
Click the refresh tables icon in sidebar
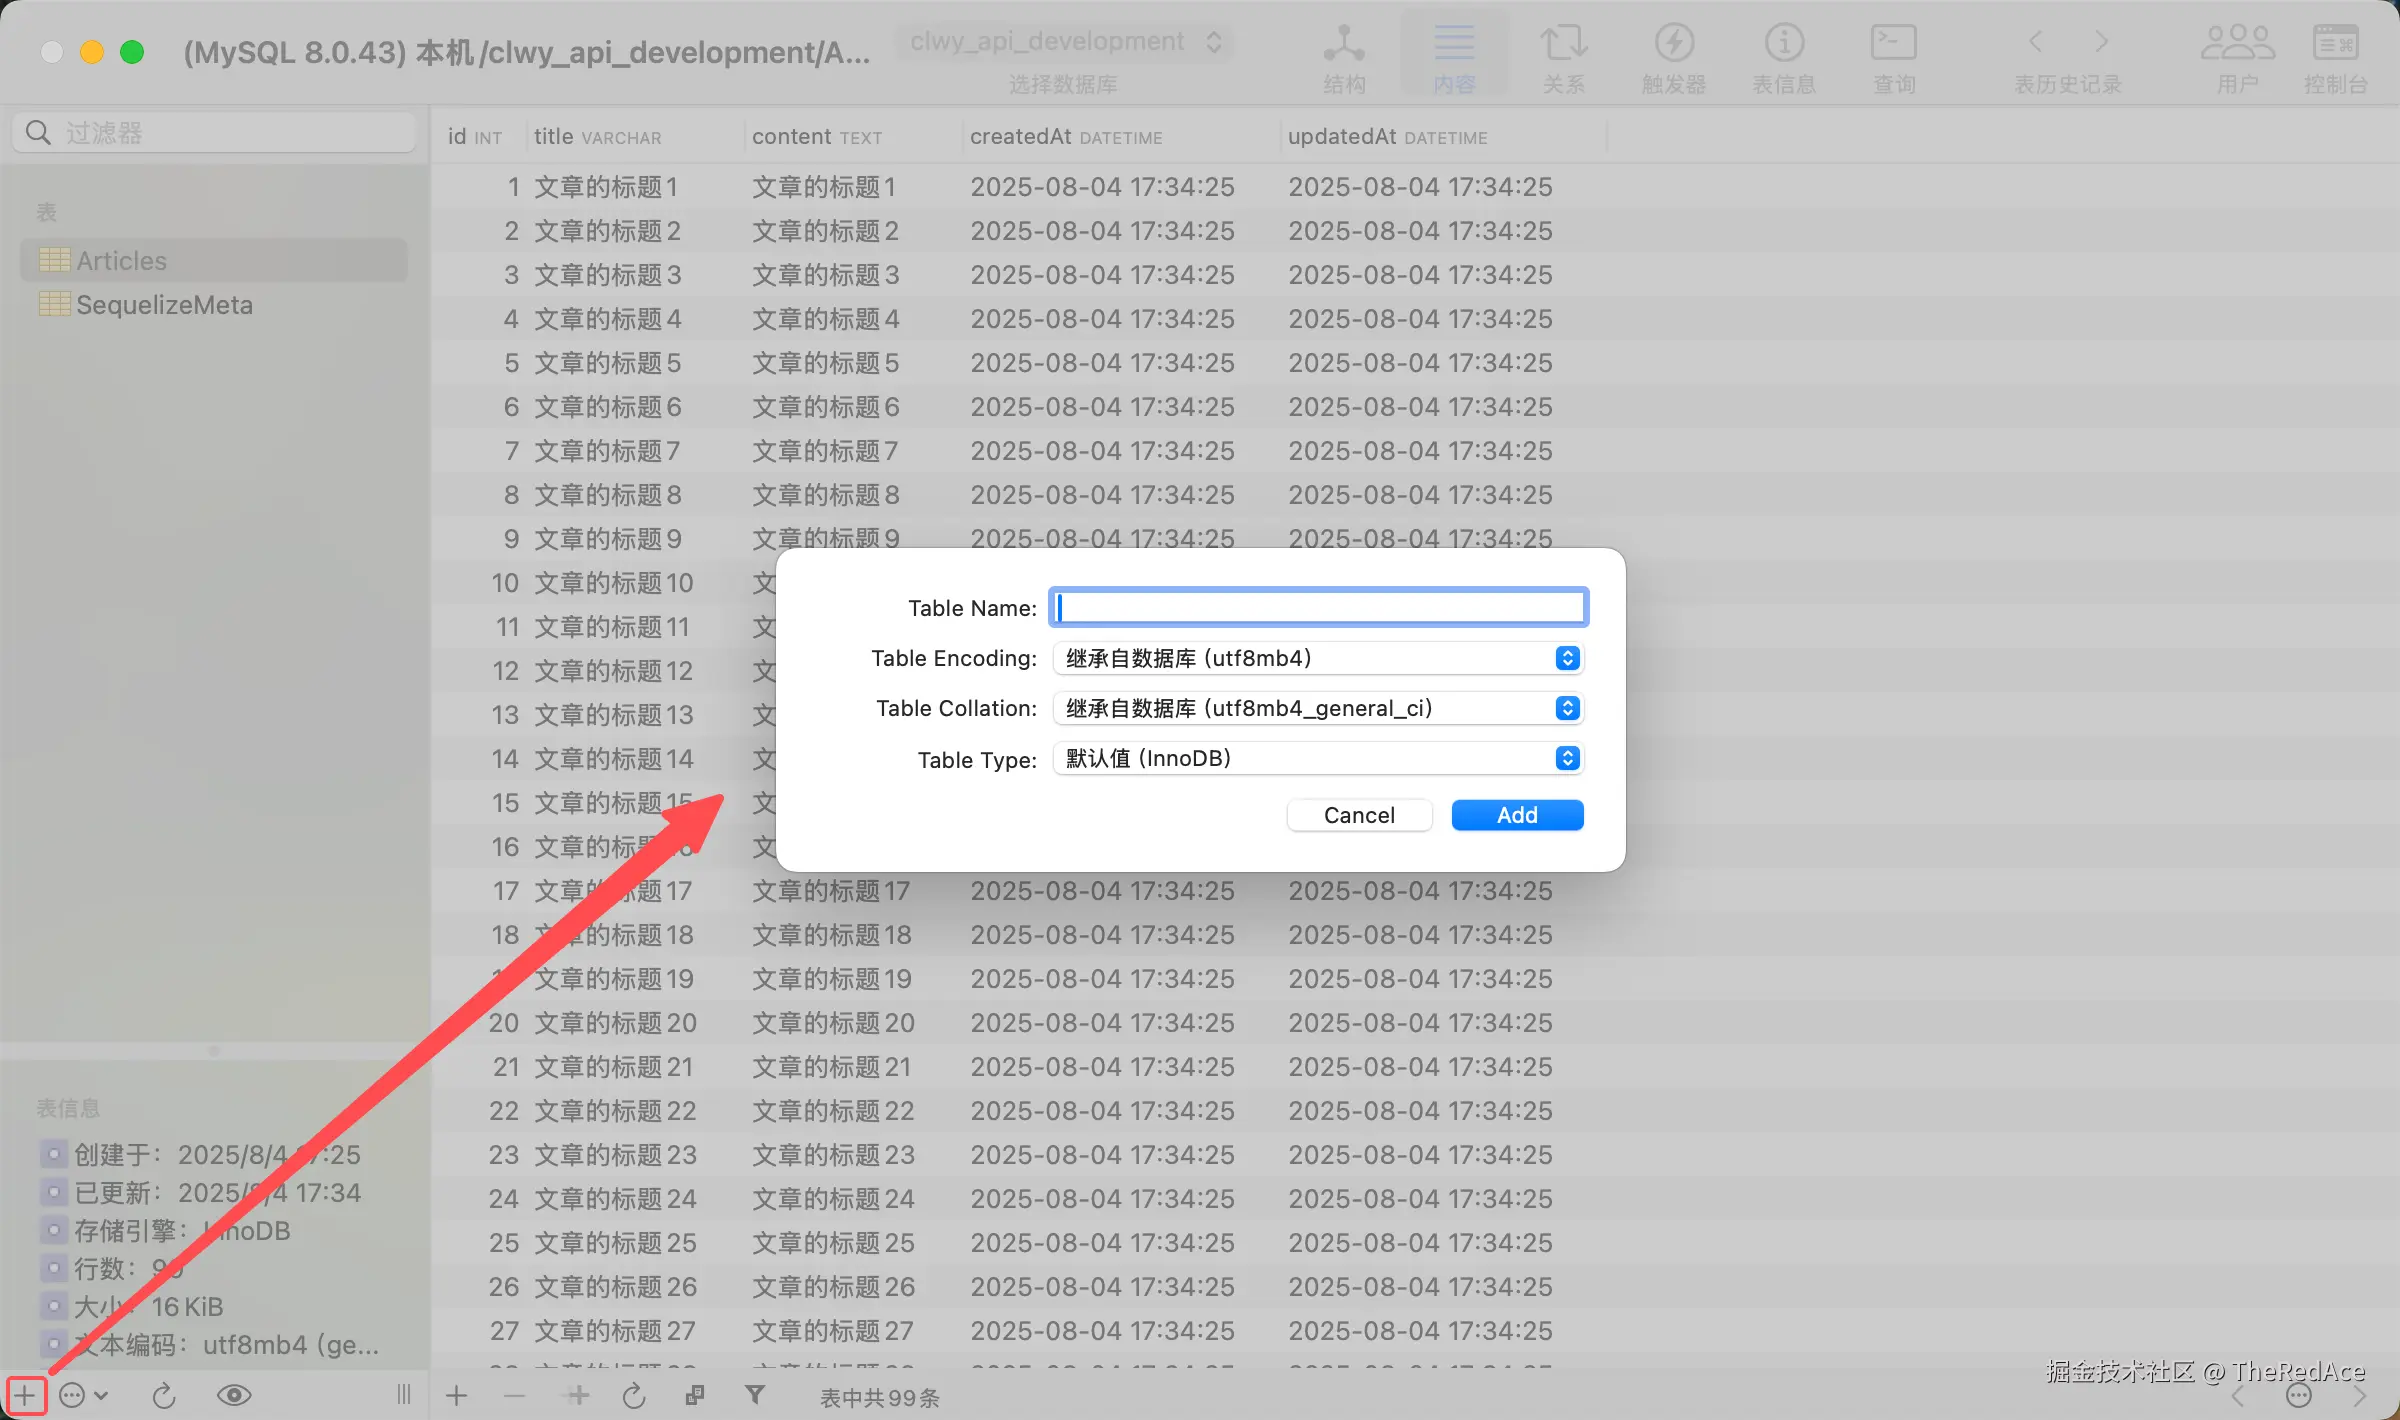tap(164, 1395)
